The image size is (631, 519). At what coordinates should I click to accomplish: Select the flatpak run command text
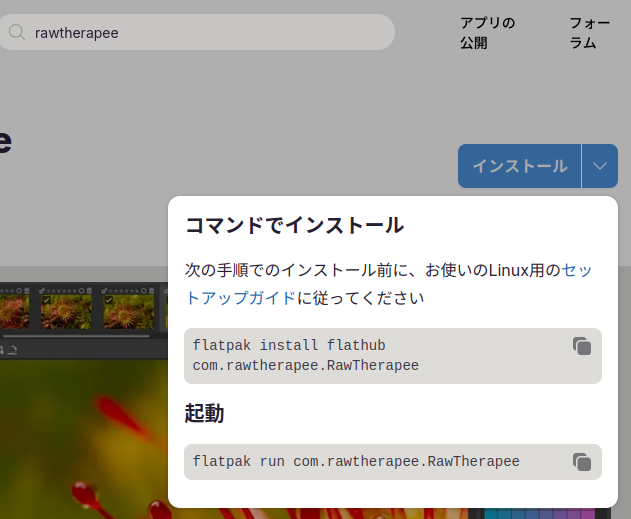point(356,461)
